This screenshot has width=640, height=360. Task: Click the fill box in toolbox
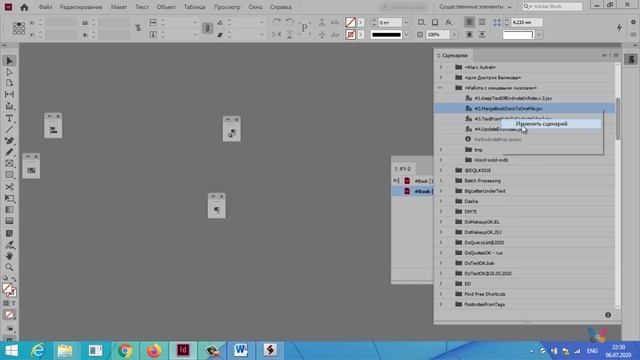pyautogui.click(x=7, y=288)
